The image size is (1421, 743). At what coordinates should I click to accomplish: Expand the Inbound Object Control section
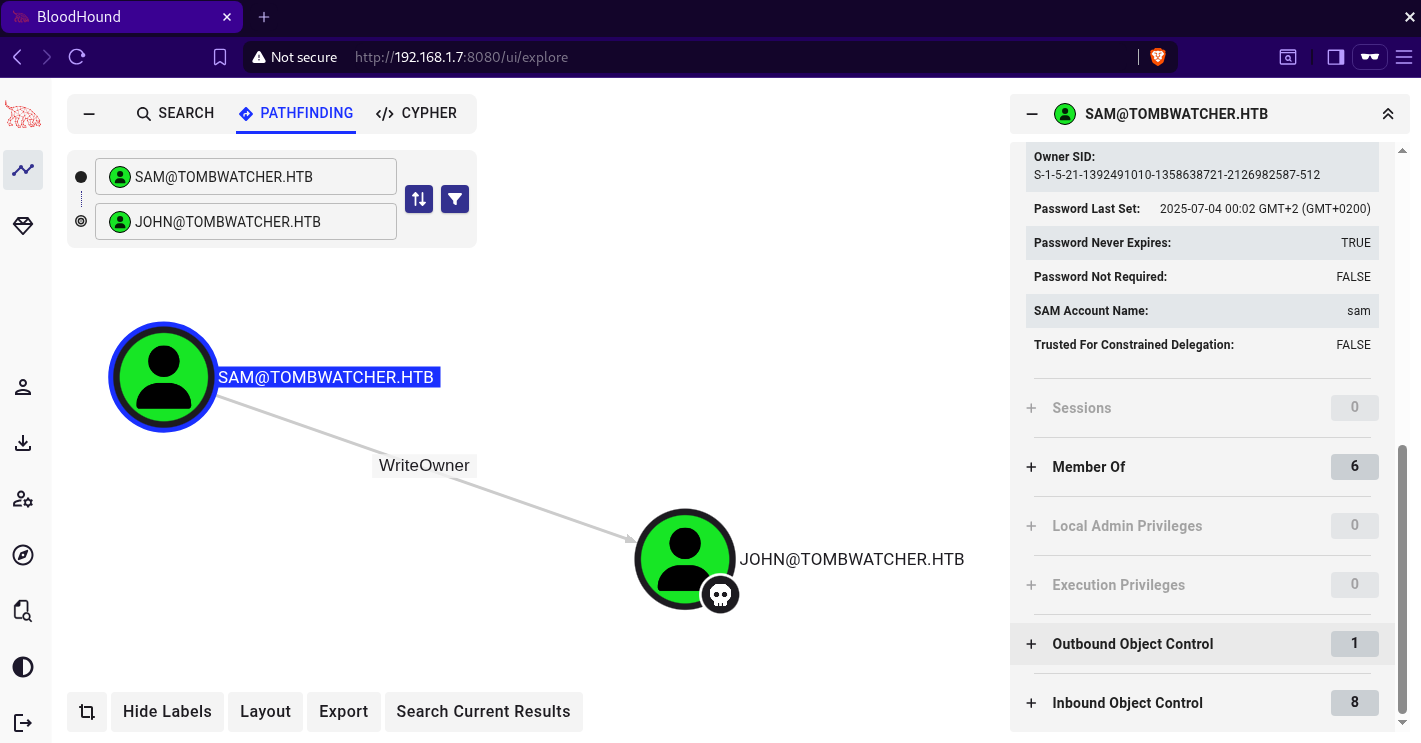point(1127,703)
